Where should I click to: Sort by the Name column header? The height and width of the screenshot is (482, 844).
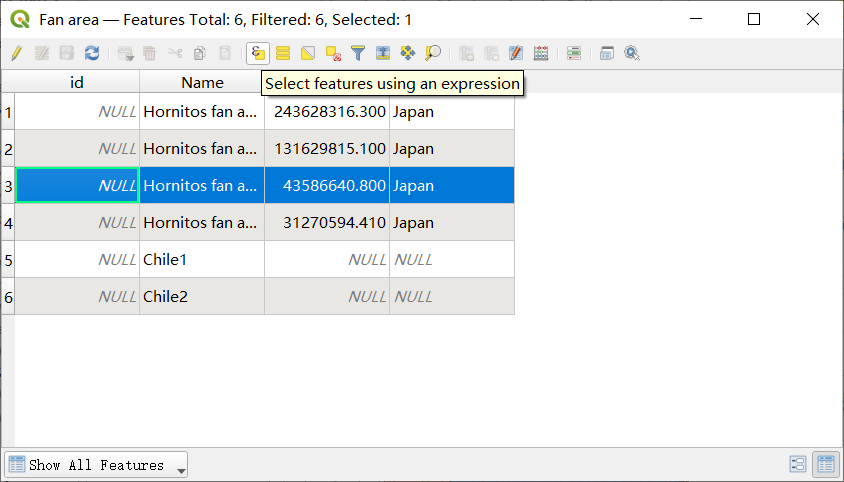coord(202,82)
